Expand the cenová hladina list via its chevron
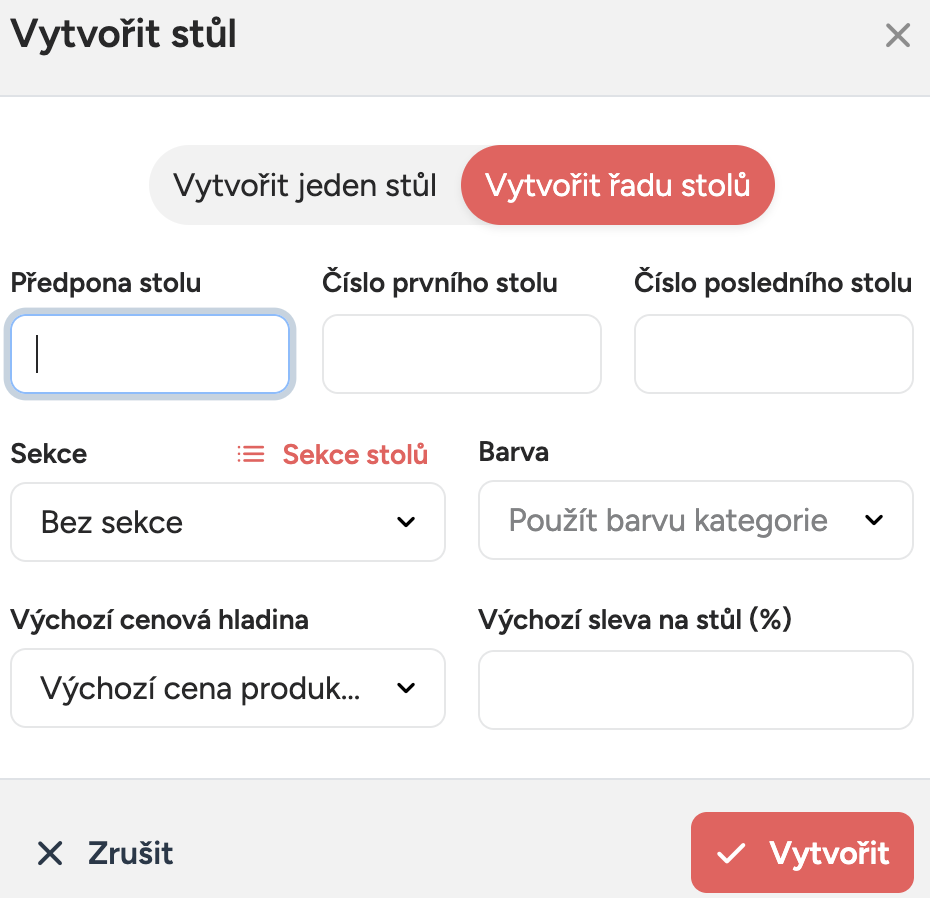 click(405, 688)
